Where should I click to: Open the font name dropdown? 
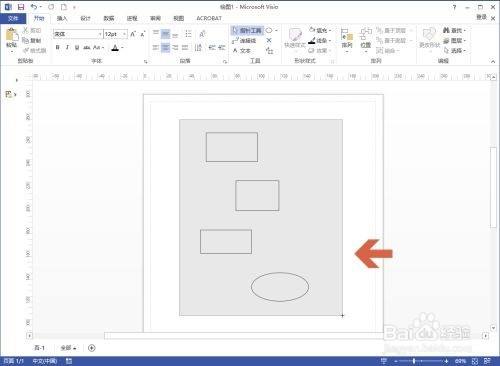(x=99, y=34)
